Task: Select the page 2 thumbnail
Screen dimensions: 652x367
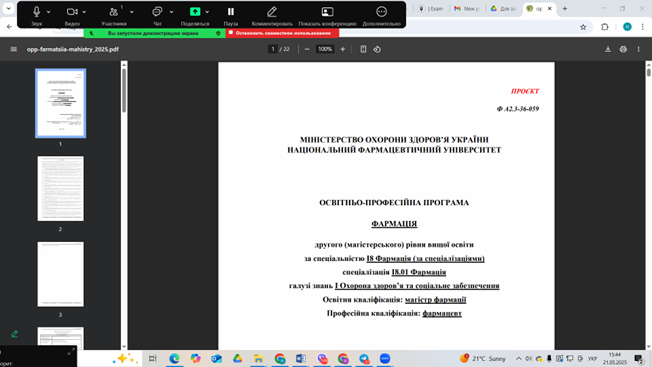Action: [x=60, y=189]
